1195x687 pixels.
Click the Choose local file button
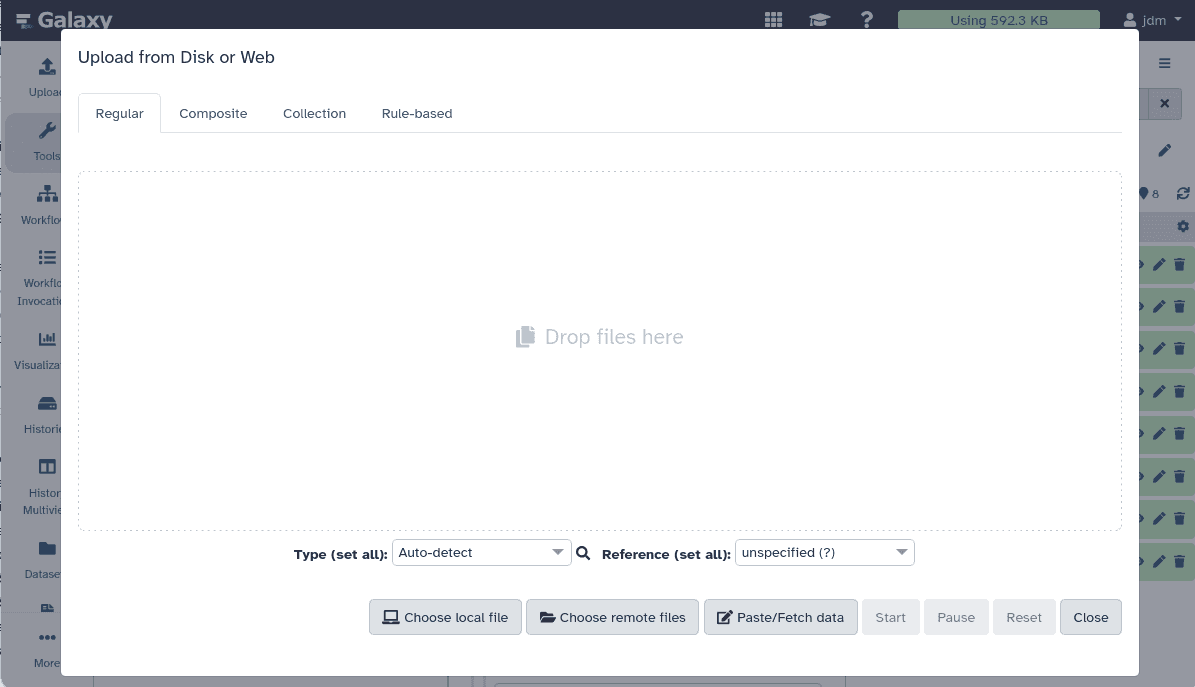click(445, 617)
